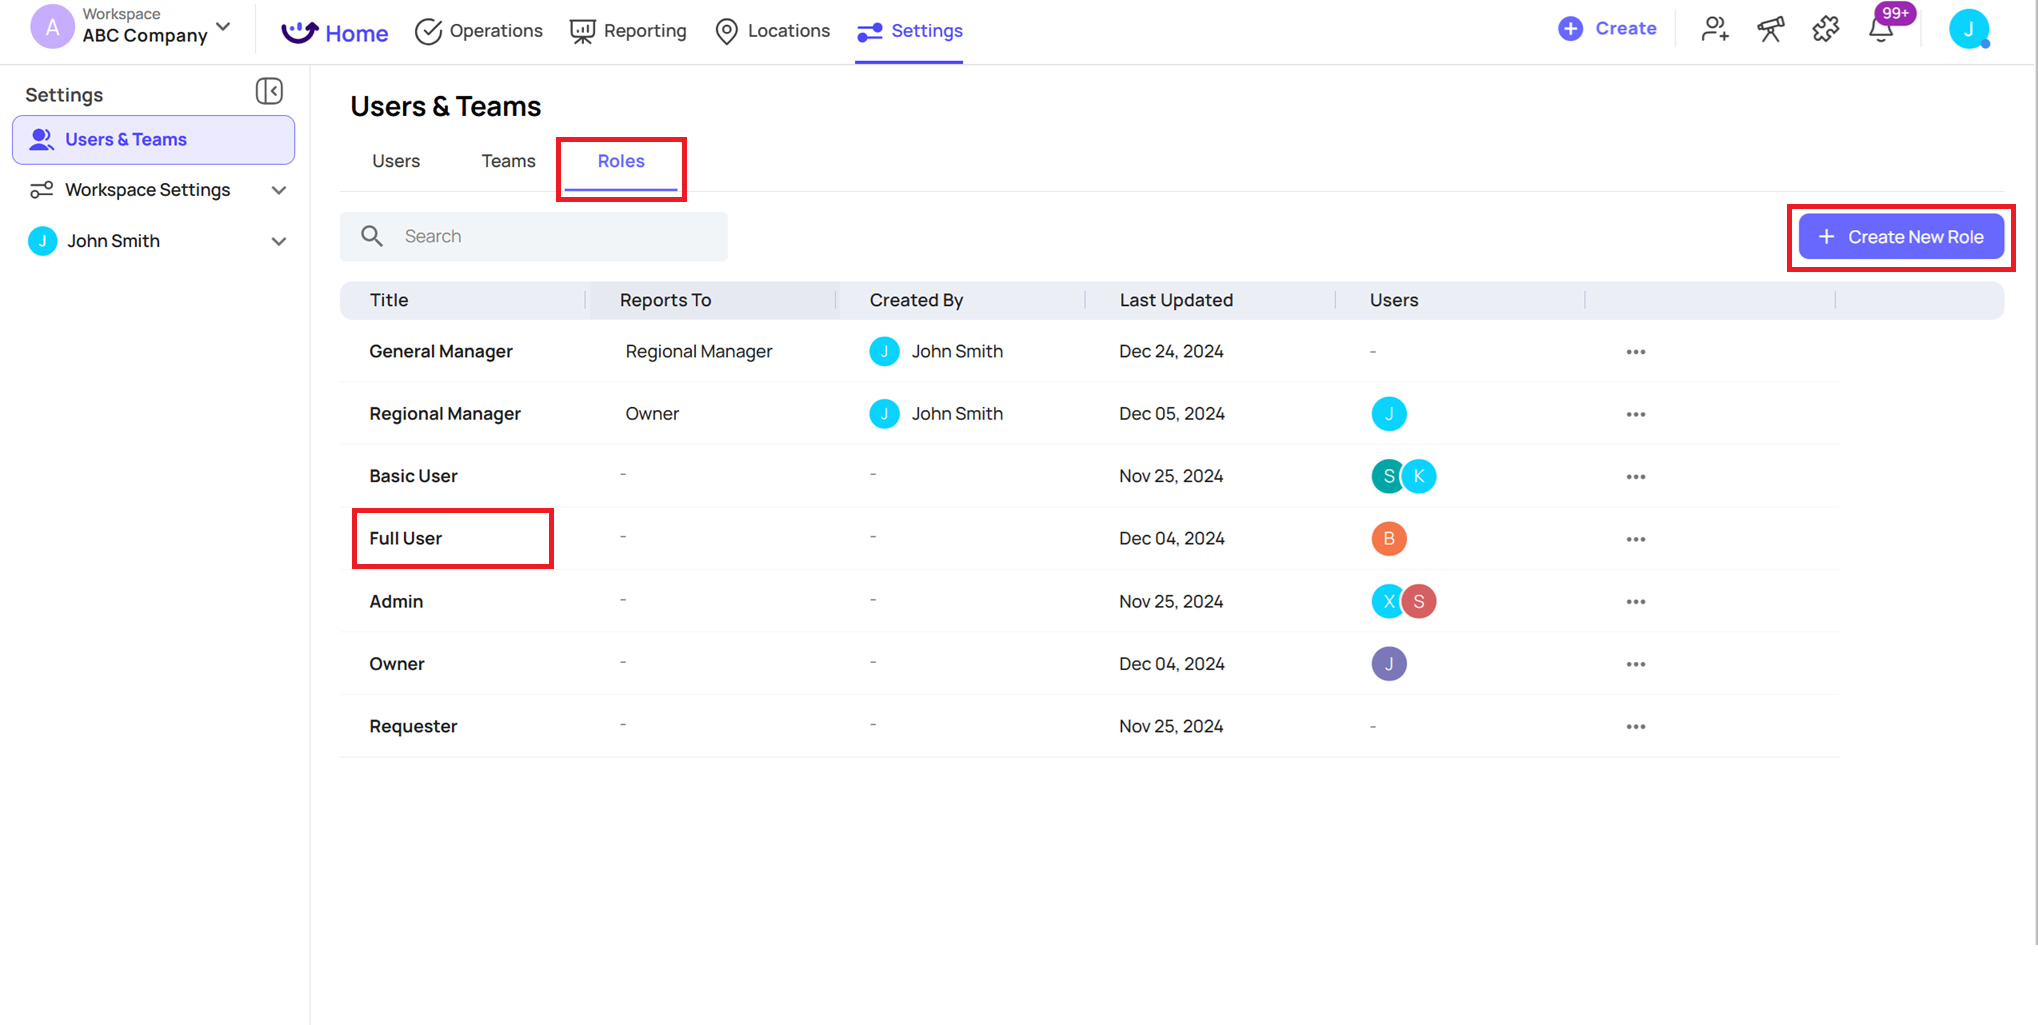Click into the roles Search field
Viewport: 2038px width, 1025px height.
click(534, 236)
